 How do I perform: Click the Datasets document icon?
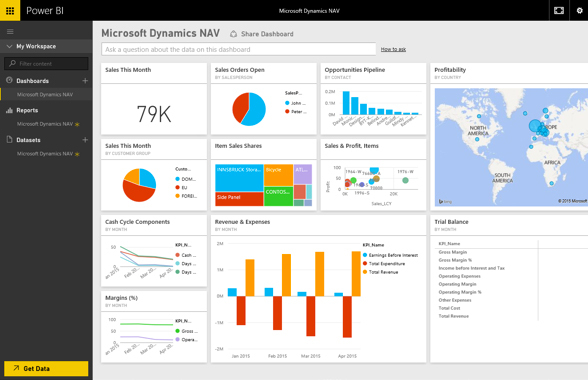point(9,140)
